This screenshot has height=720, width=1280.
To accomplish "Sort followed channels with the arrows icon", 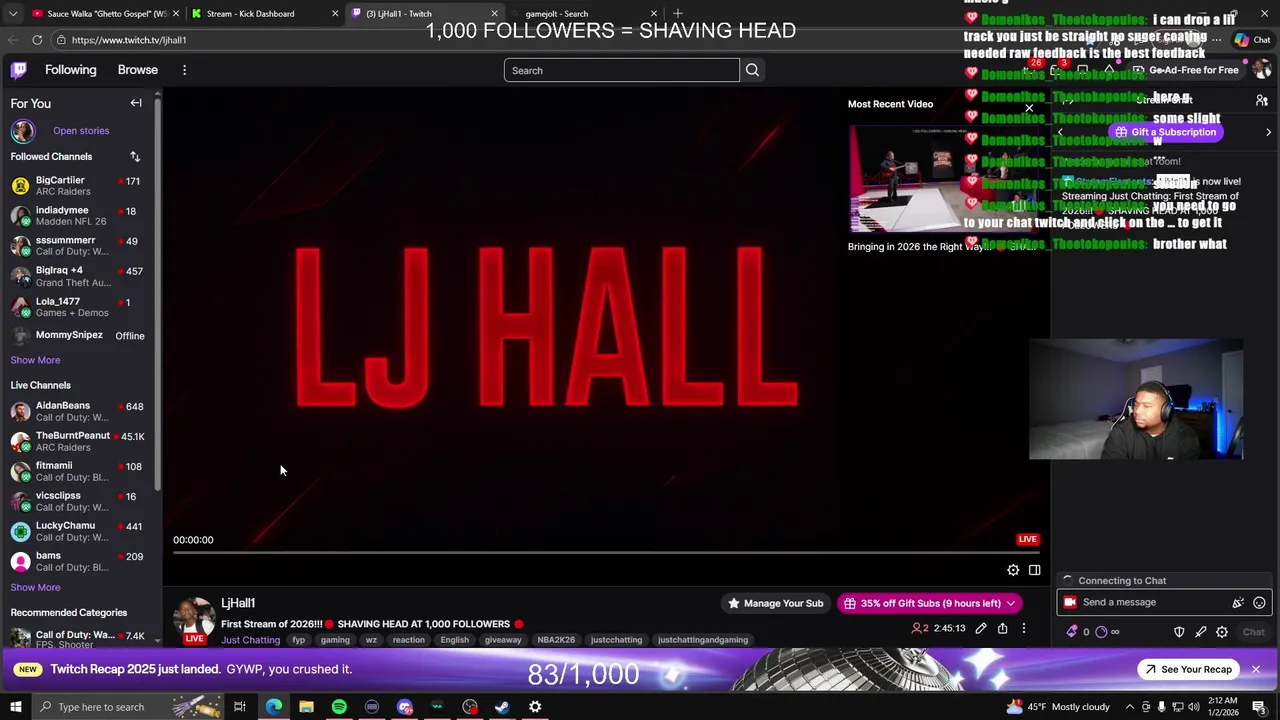I will point(135,157).
